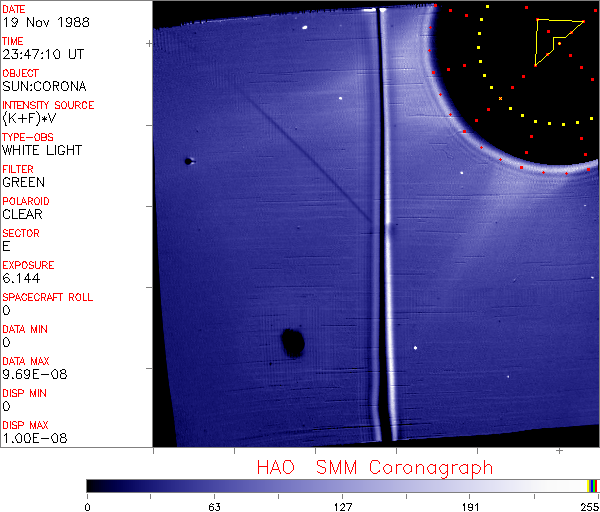
Task: Select the 9.69E-08 data max value
Action: point(35,374)
